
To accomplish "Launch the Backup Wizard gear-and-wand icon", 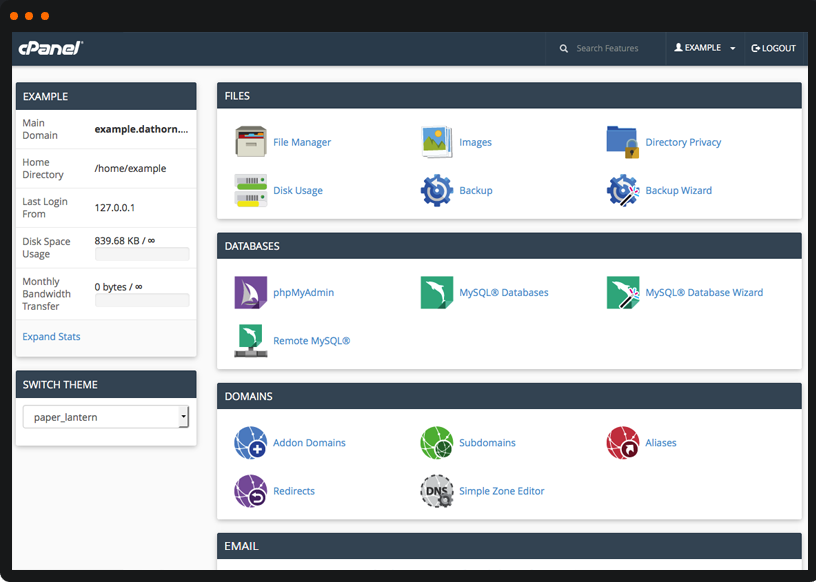I will [622, 190].
